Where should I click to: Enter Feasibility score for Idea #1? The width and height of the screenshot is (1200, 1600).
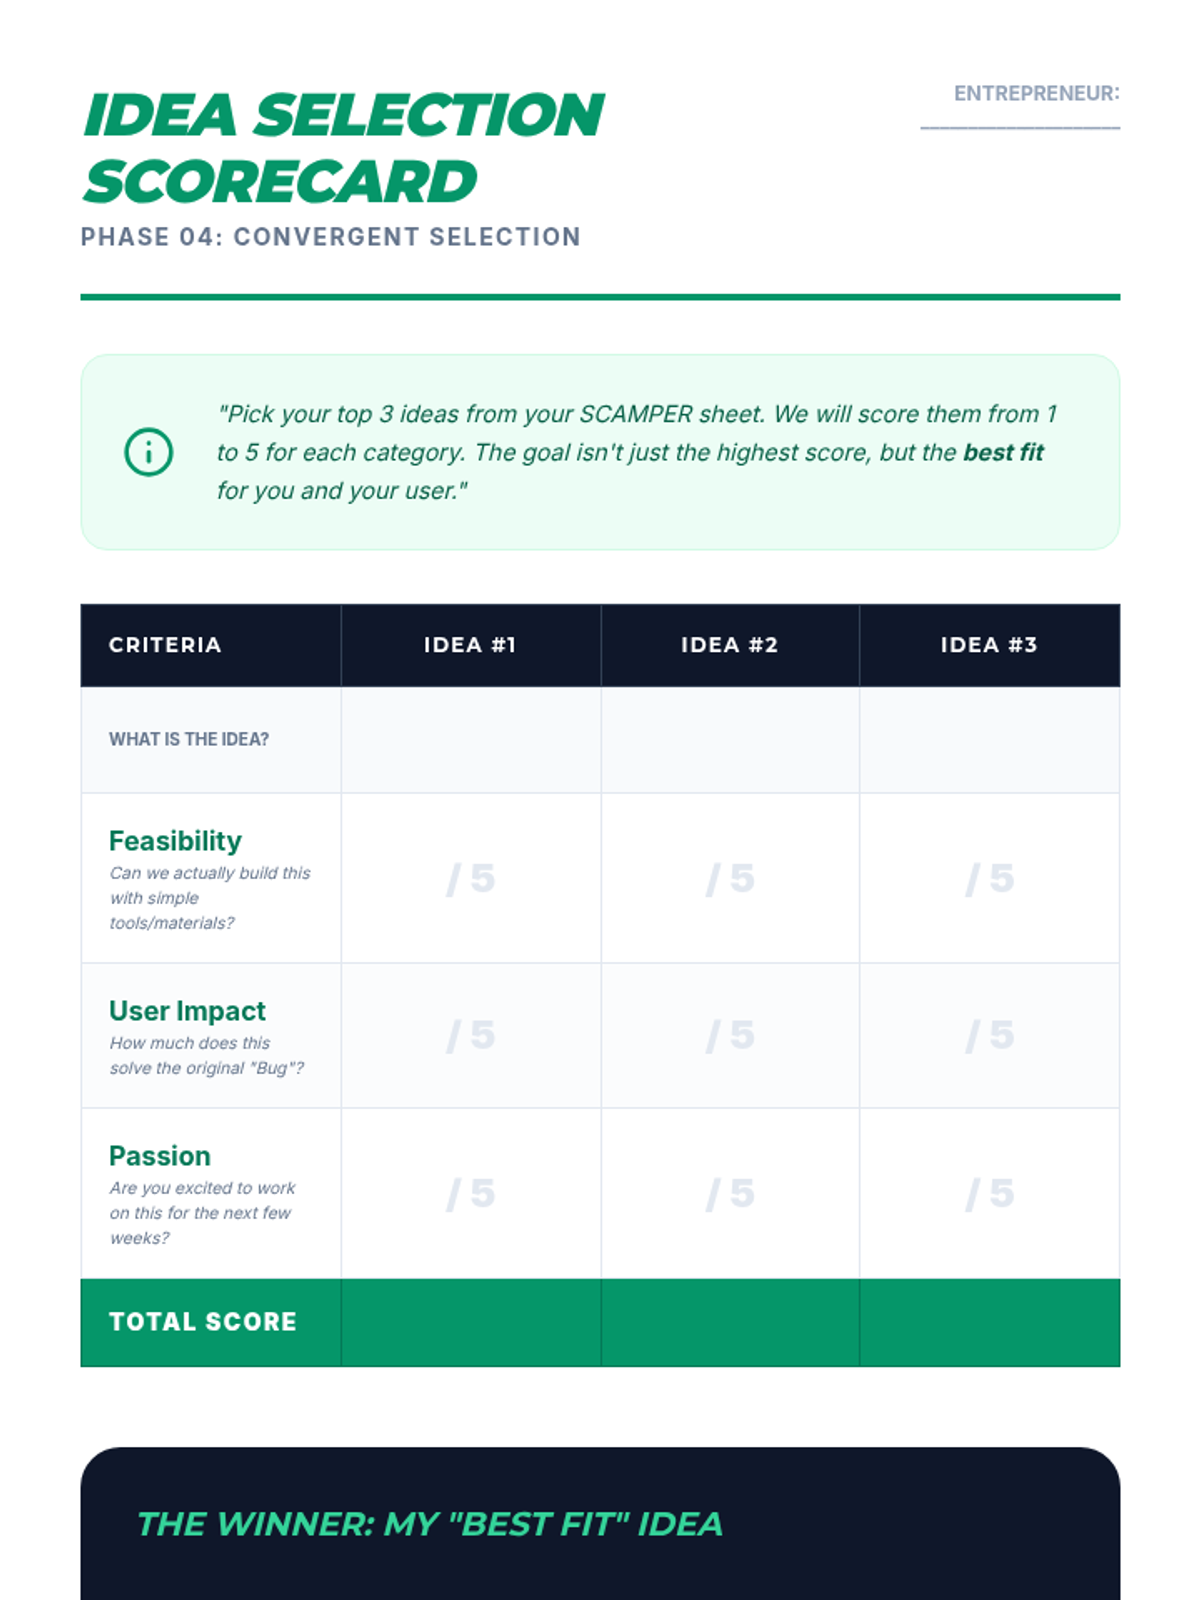pos(471,879)
